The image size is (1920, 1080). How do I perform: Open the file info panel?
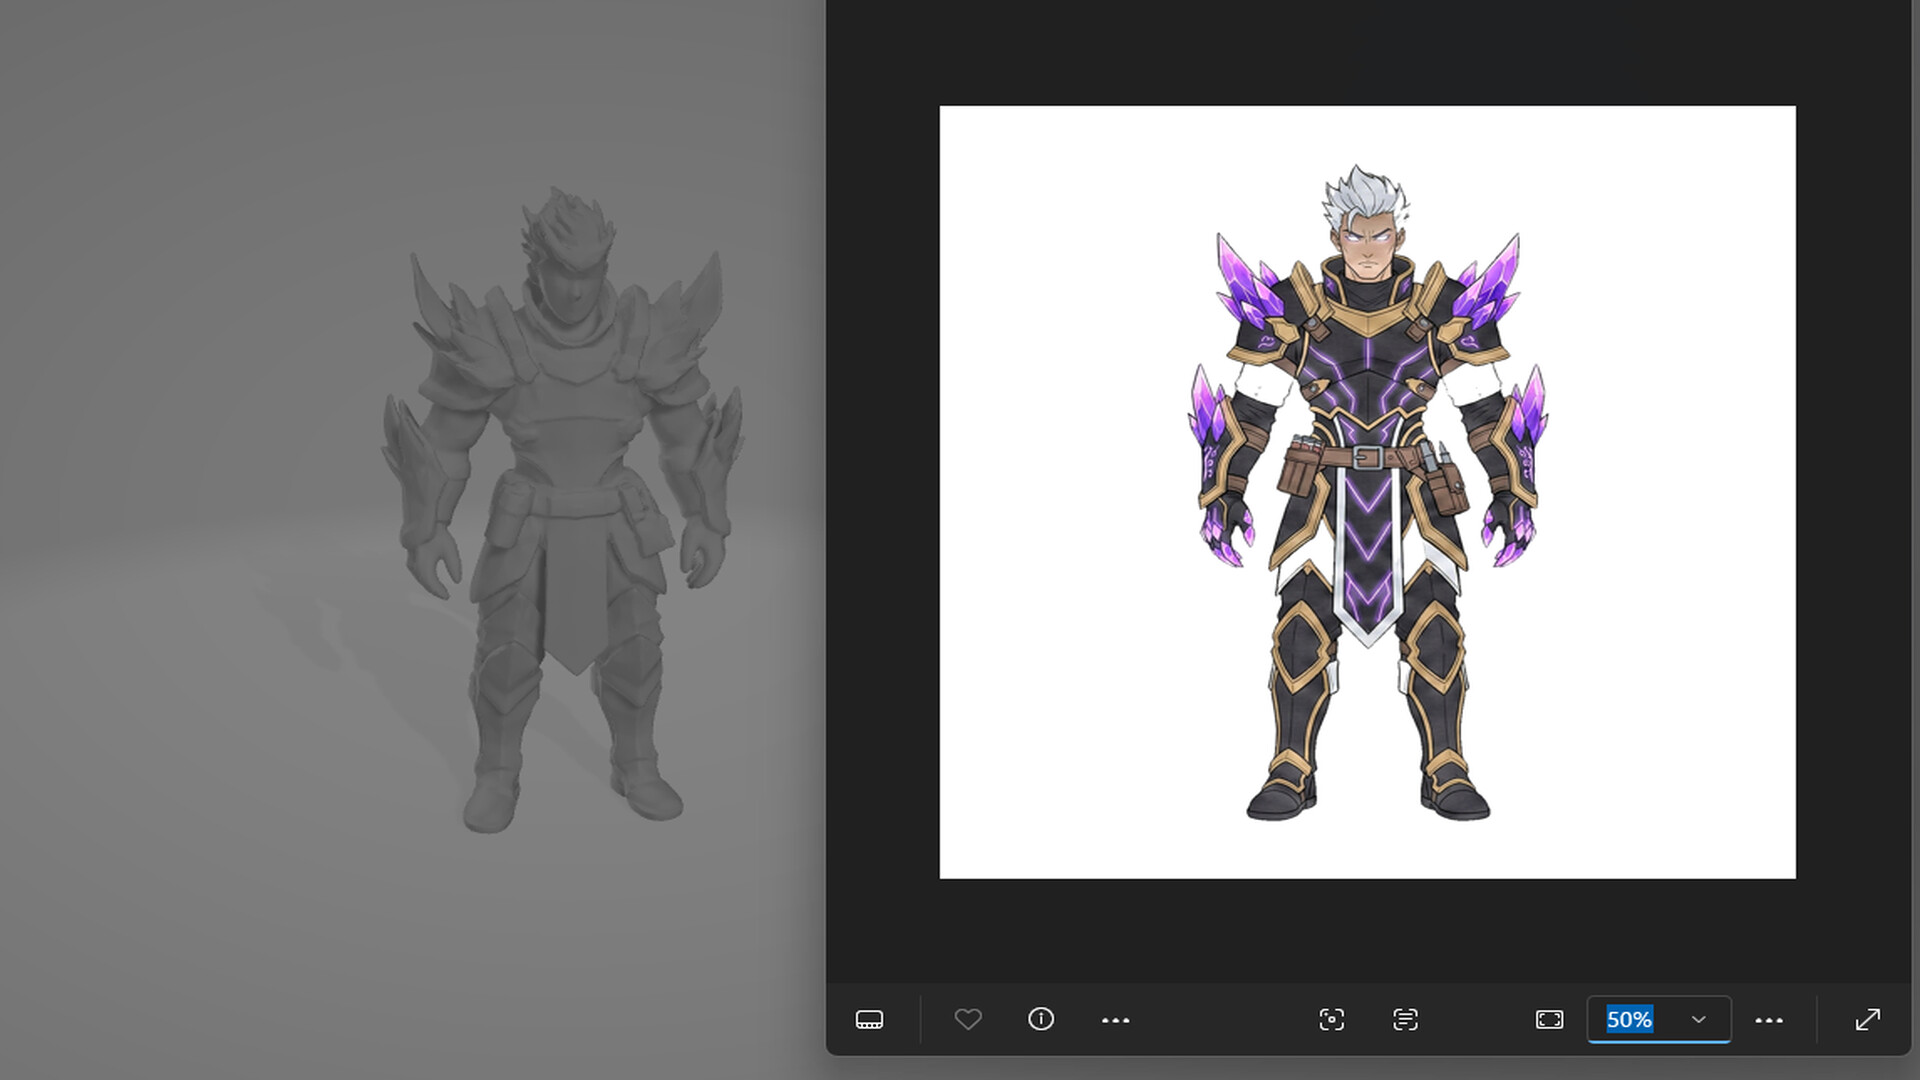tap(1041, 1019)
